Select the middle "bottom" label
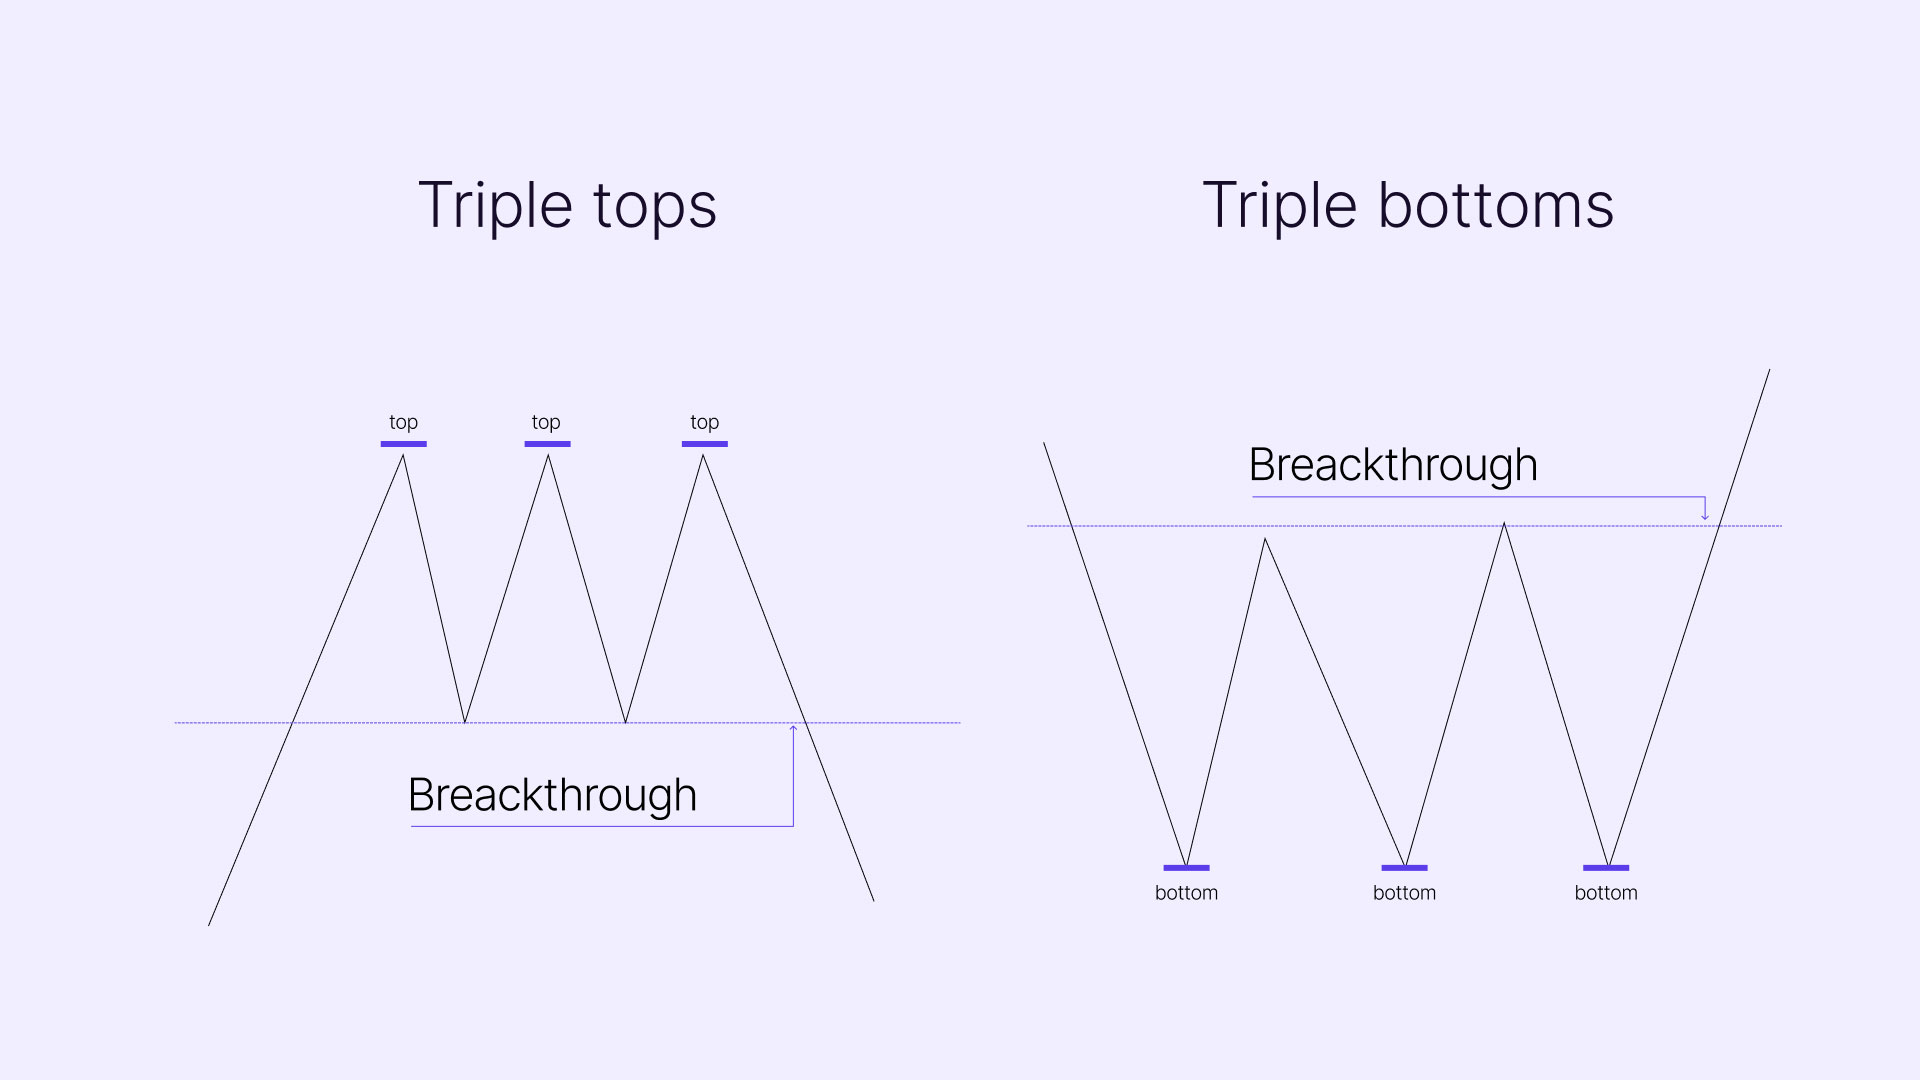 [1404, 893]
